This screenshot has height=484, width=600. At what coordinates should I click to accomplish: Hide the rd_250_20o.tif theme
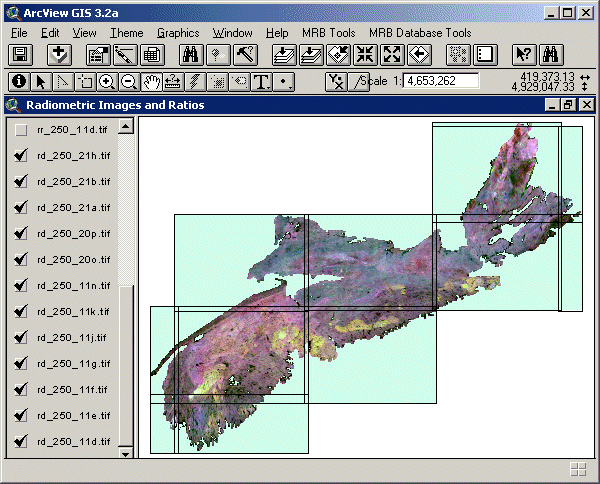(21, 260)
